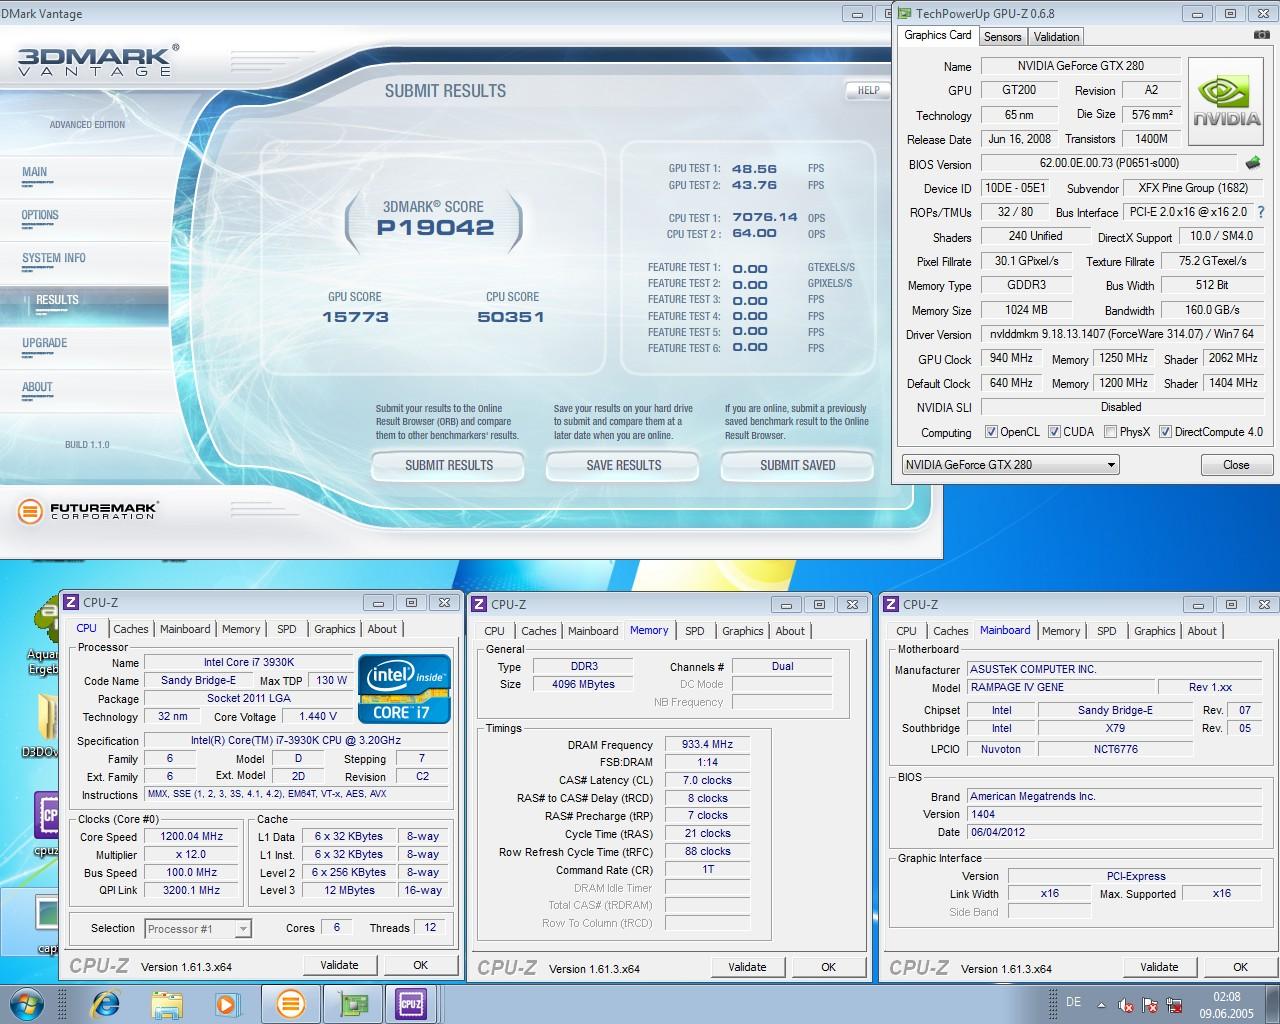Image resolution: width=1280 pixels, height=1024 pixels.
Task: Open SPD tab in the Memory CPU-Z window
Action: click(x=695, y=631)
